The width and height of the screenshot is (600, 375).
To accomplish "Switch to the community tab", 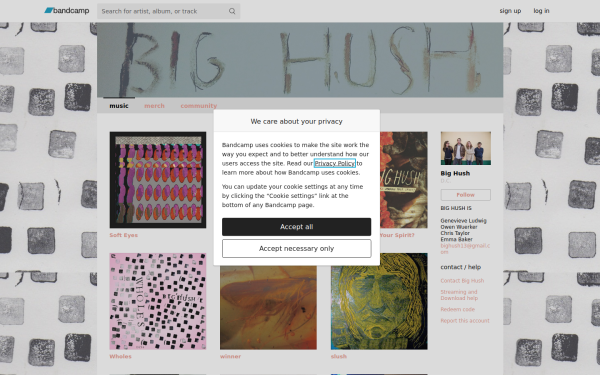I will click(x=199, y=106).
